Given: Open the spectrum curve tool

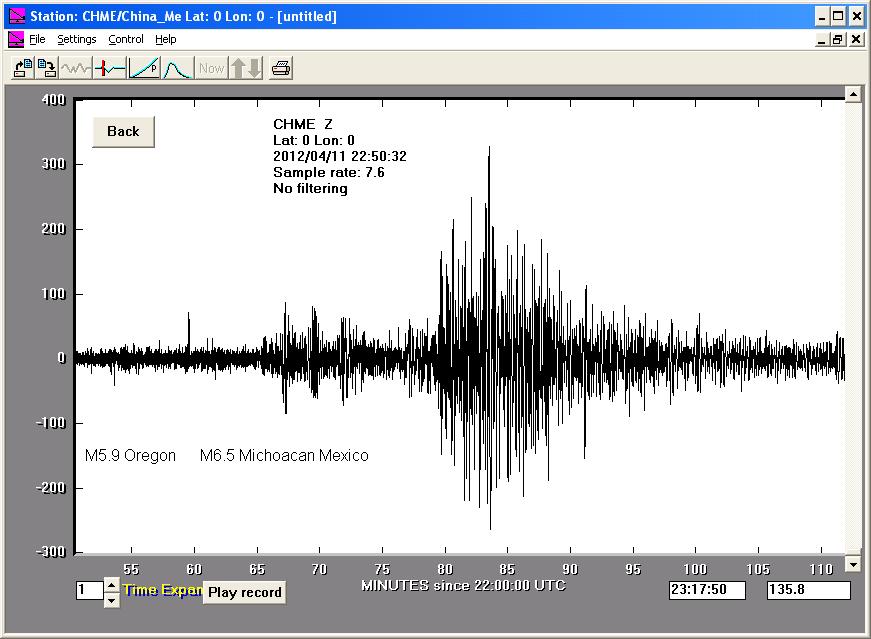Looking at the screenshot, I should [177, 68].
